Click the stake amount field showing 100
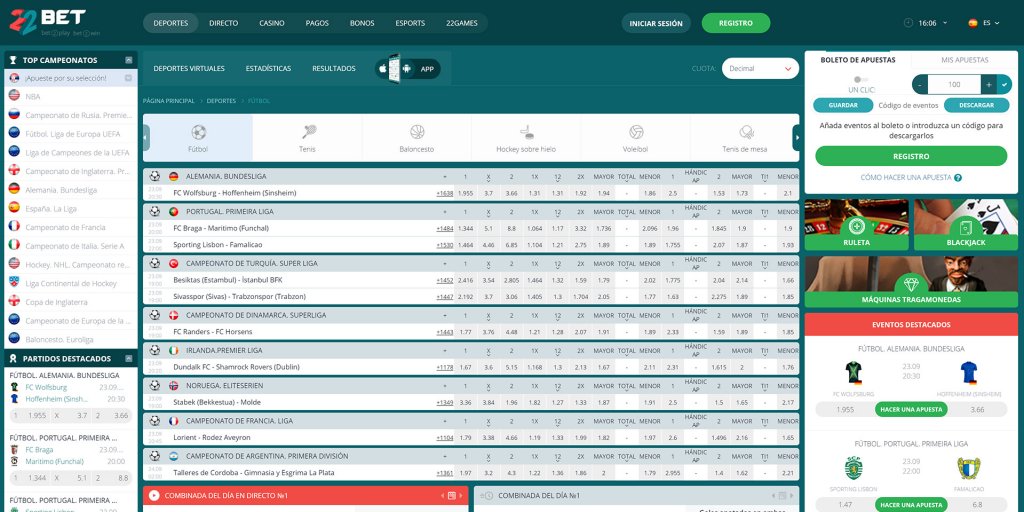 point(954,84)
